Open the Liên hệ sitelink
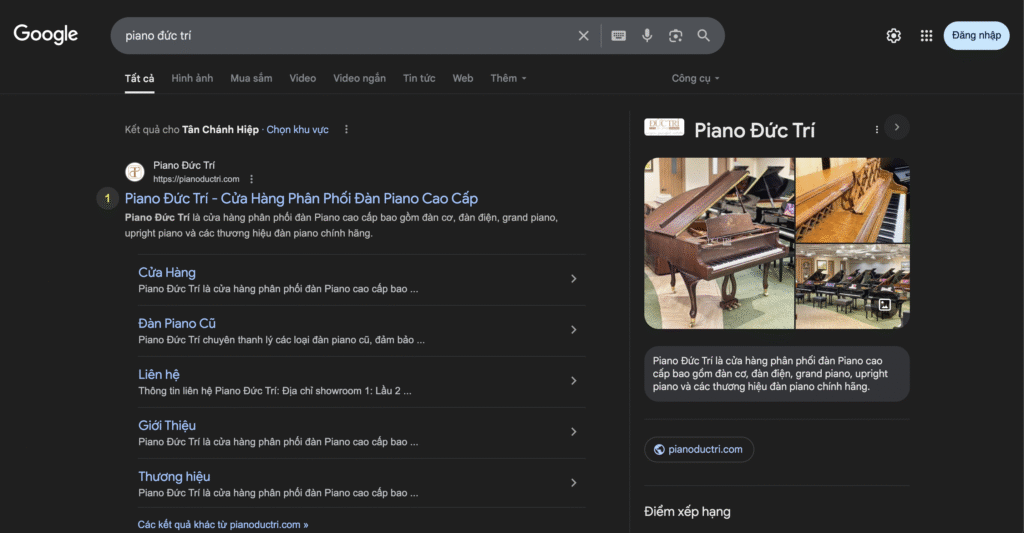The height and width of the screenshot is (533, 1024). pos(159,374)
